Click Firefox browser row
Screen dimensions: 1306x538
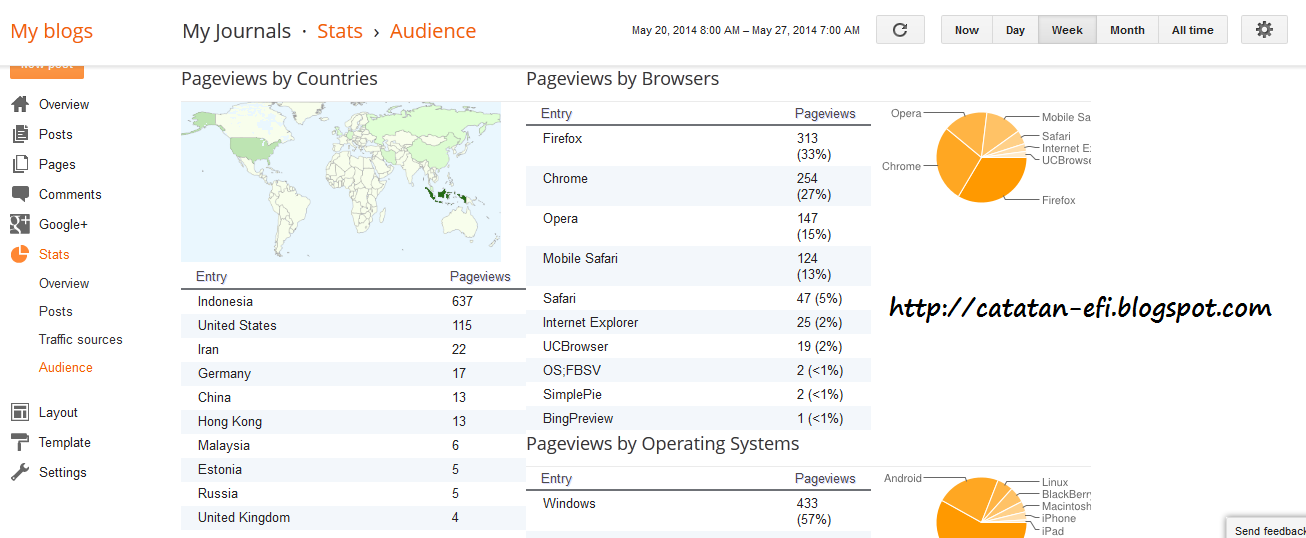[698, 146]
